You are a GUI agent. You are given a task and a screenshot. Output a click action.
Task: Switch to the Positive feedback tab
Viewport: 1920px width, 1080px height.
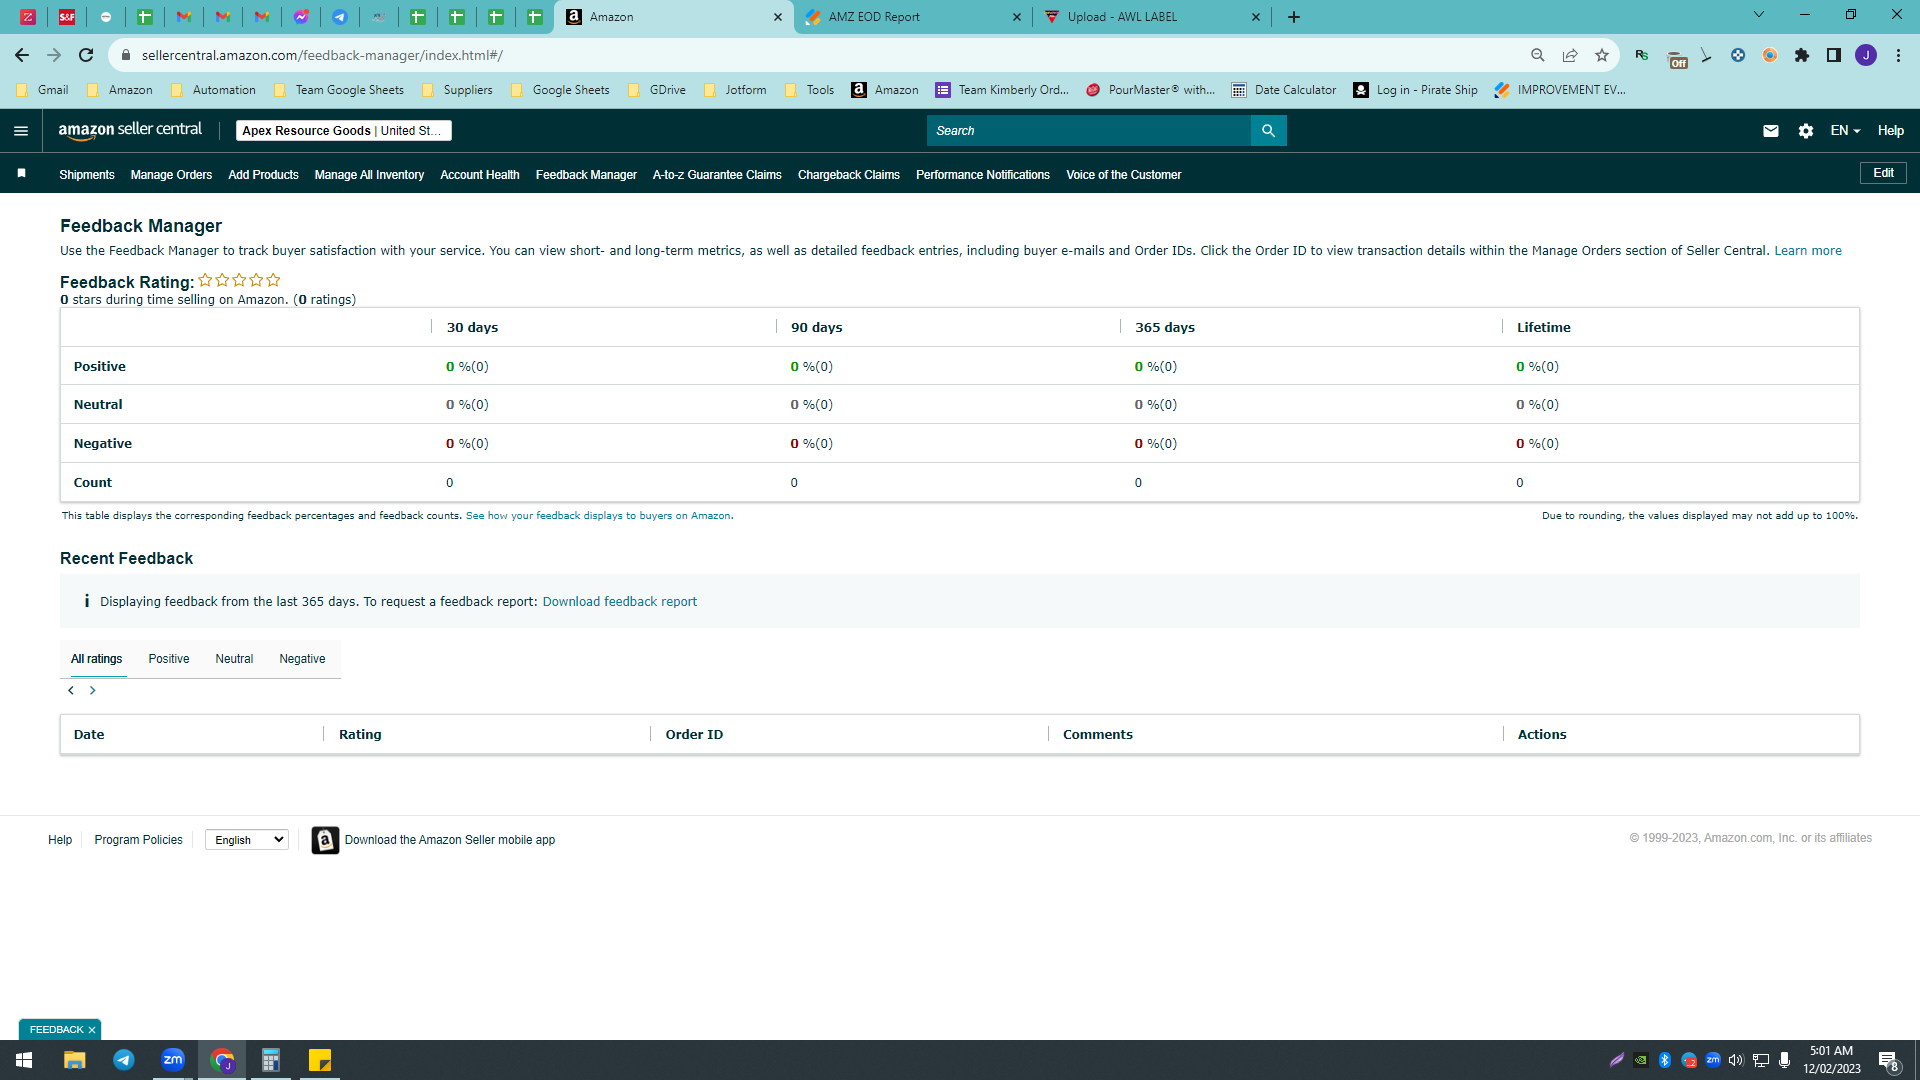click(x=169, y=659)
